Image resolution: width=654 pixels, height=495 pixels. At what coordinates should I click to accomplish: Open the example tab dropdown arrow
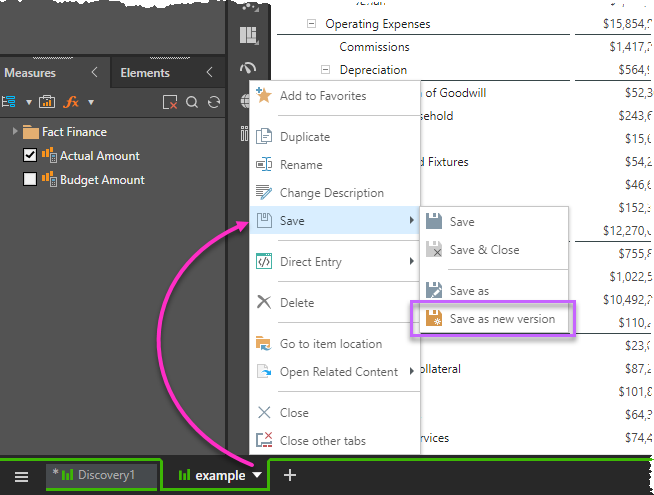[257, 476]
